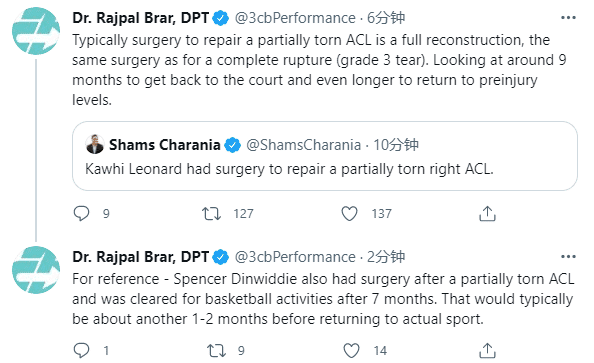
Task: Like the first tweet with 137 likes
Action: pyautogui.click(x=349, y=214)
